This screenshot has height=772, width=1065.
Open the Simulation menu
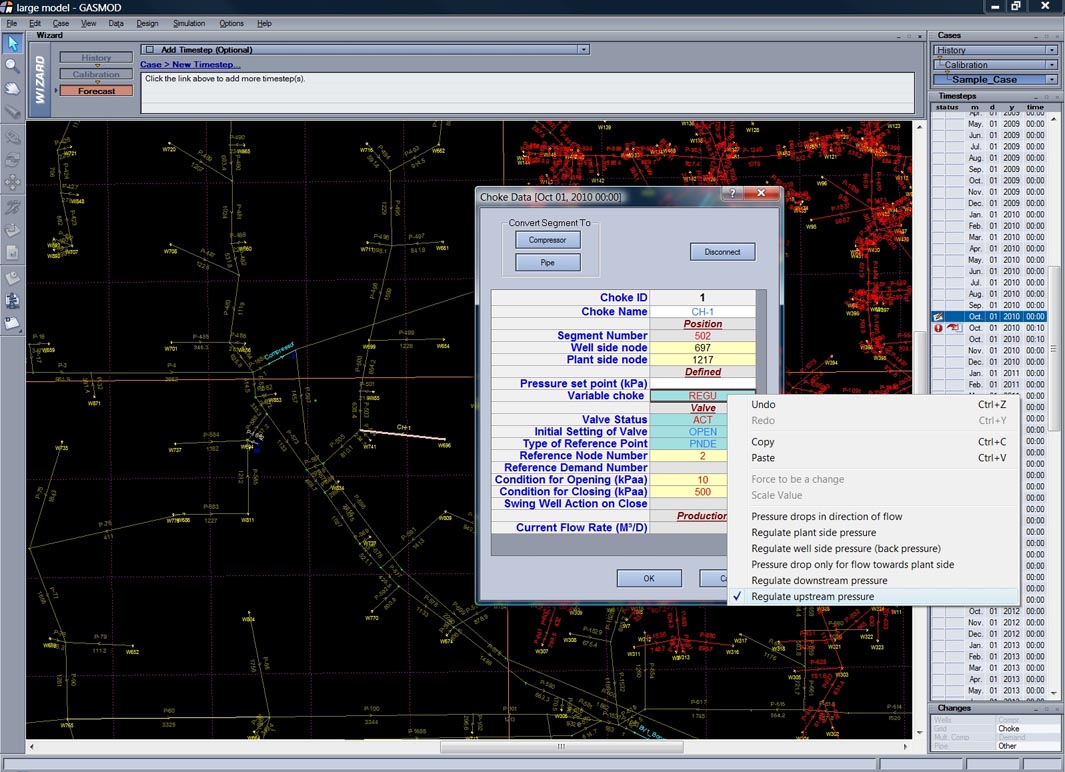[x=188, y=23]
